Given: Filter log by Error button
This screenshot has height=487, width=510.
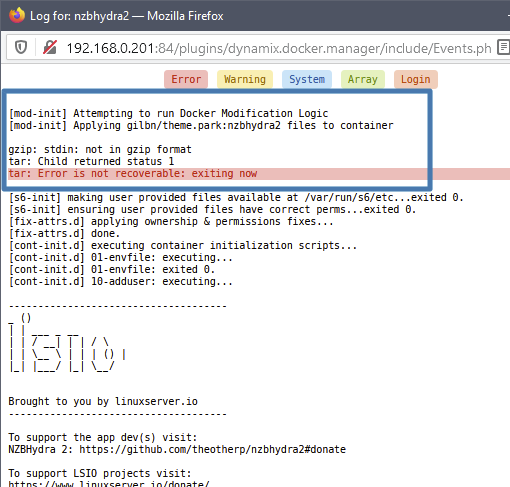Looking at the screenshot, I should (186, 79).
